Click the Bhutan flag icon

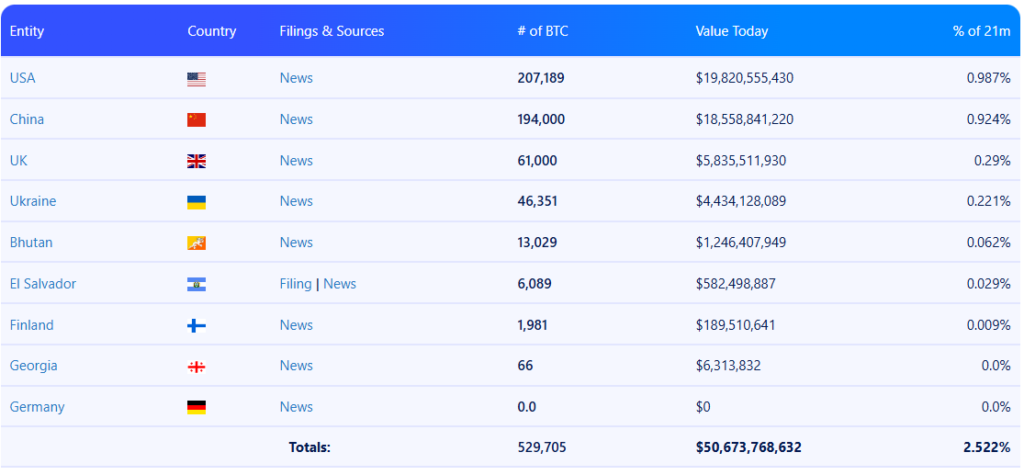coord(196,243)
